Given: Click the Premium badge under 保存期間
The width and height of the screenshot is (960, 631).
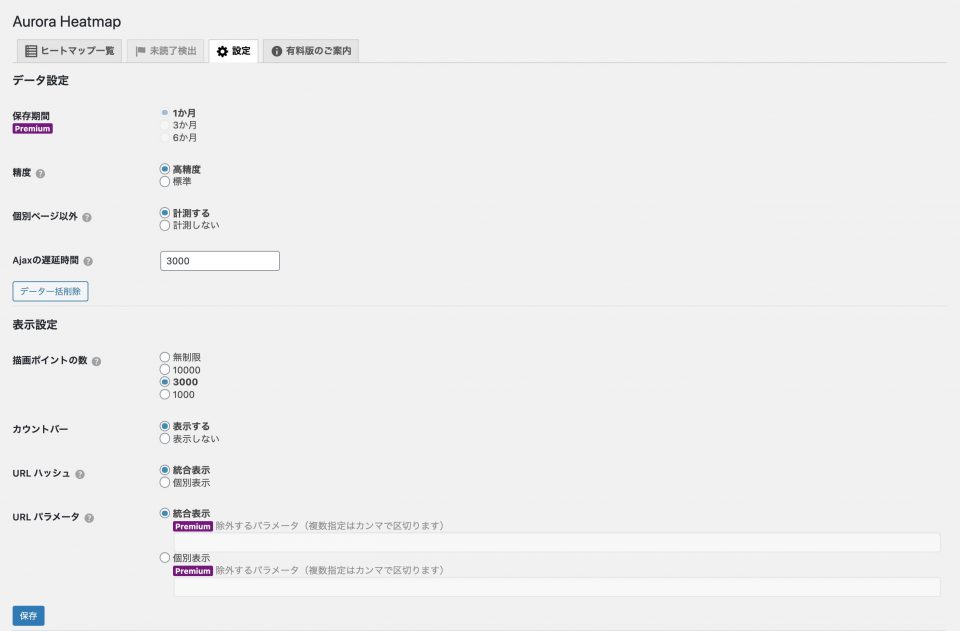Looking at the screenshot, I should coord(32,129).
